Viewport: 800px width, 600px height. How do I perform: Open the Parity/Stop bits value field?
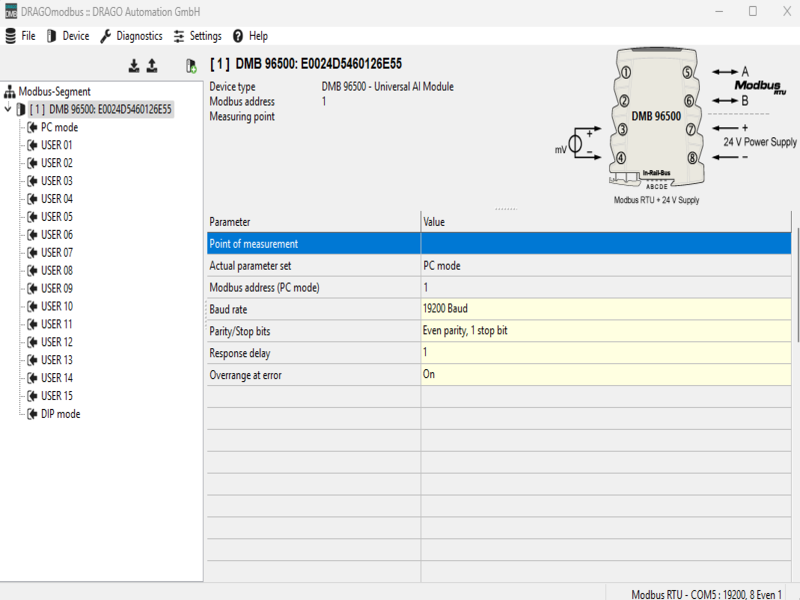pyautogui.click(x=606, y=331)
